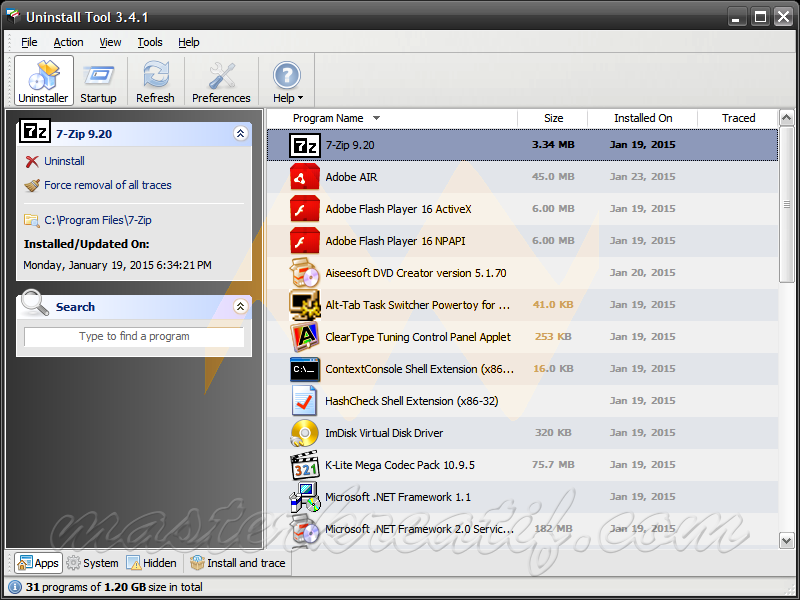
Task: Click the 320 KB size value
Action: [553, 433]
